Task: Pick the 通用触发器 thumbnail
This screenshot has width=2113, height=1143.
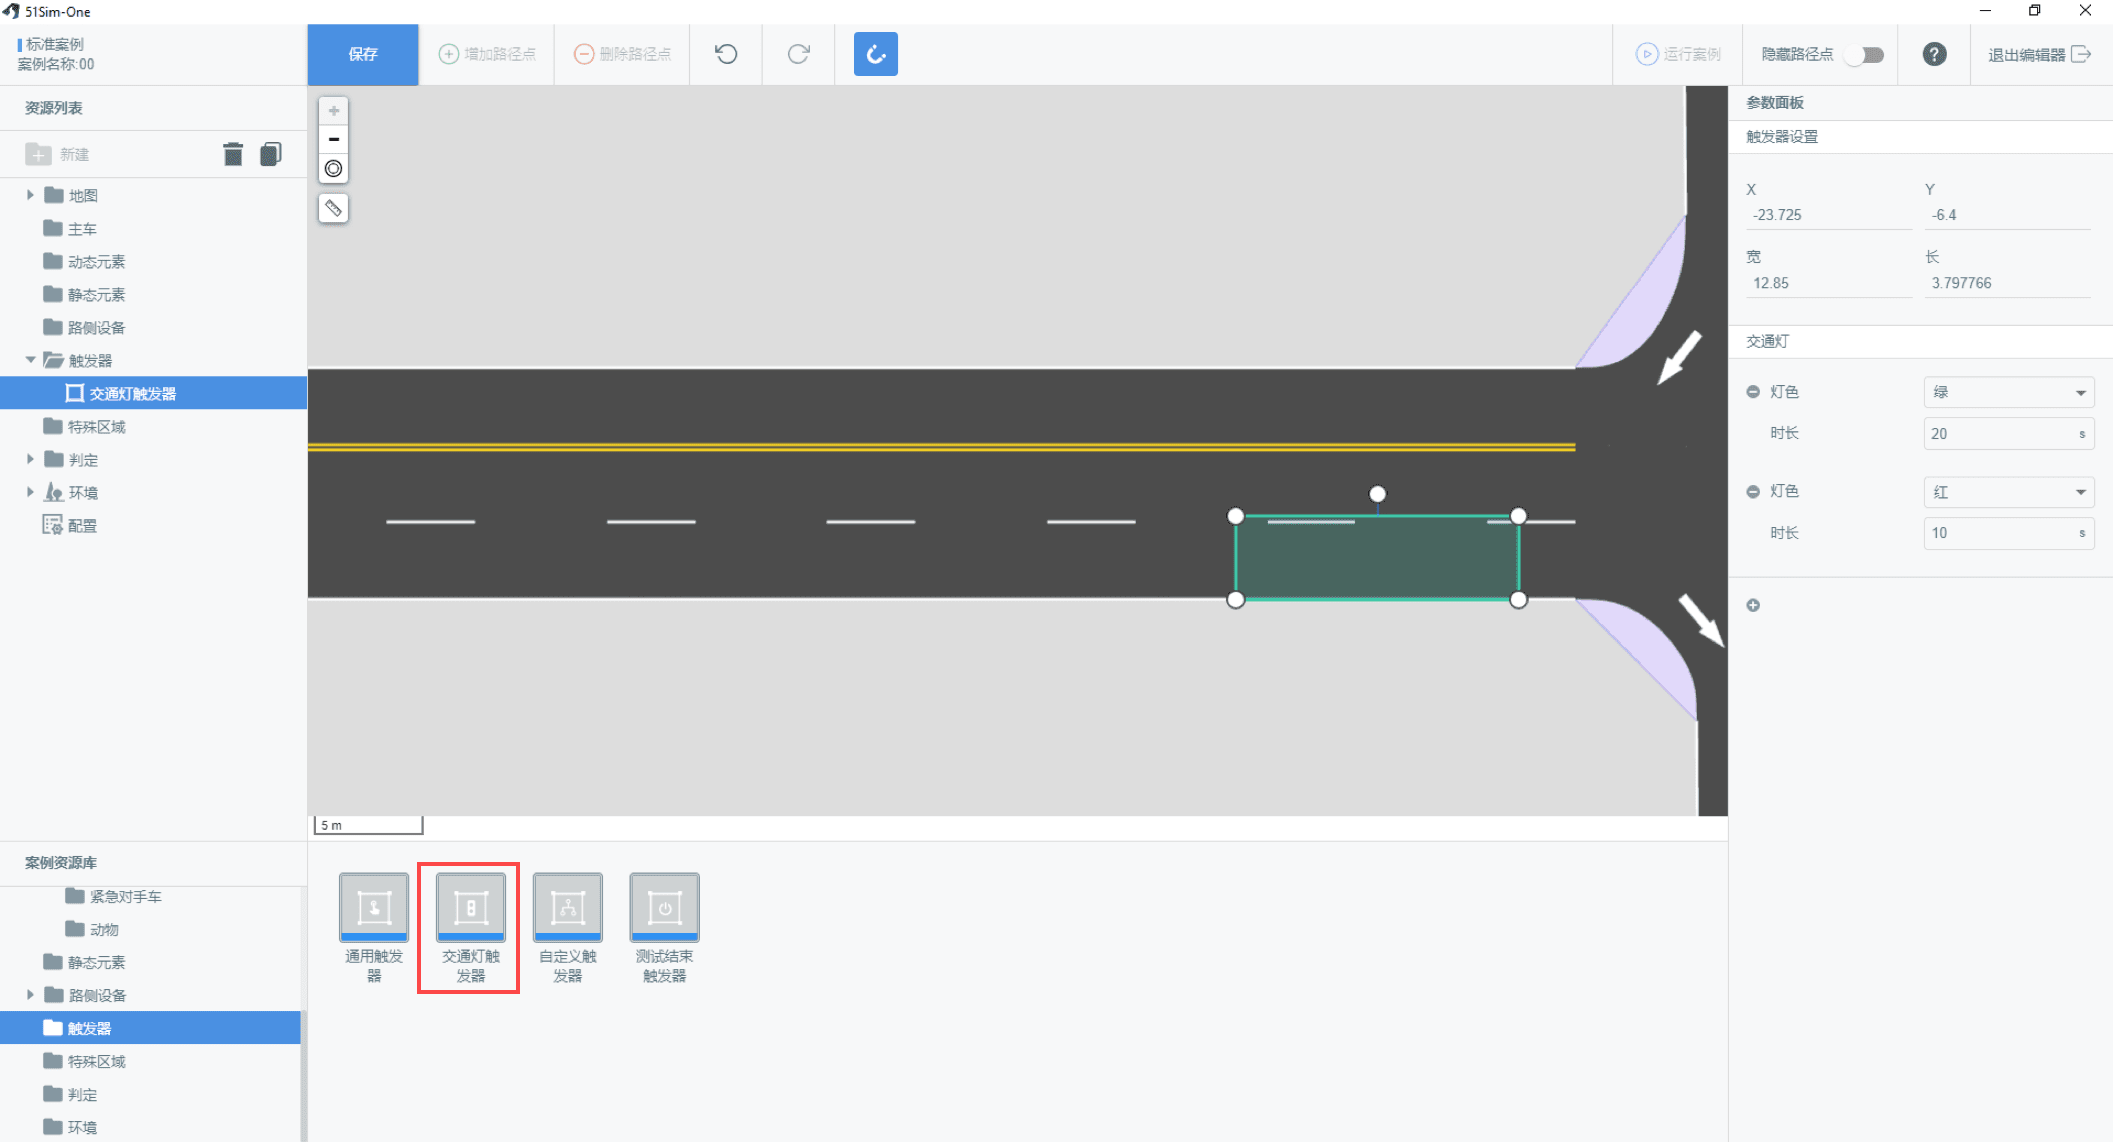Action: (x=374, y=908)
